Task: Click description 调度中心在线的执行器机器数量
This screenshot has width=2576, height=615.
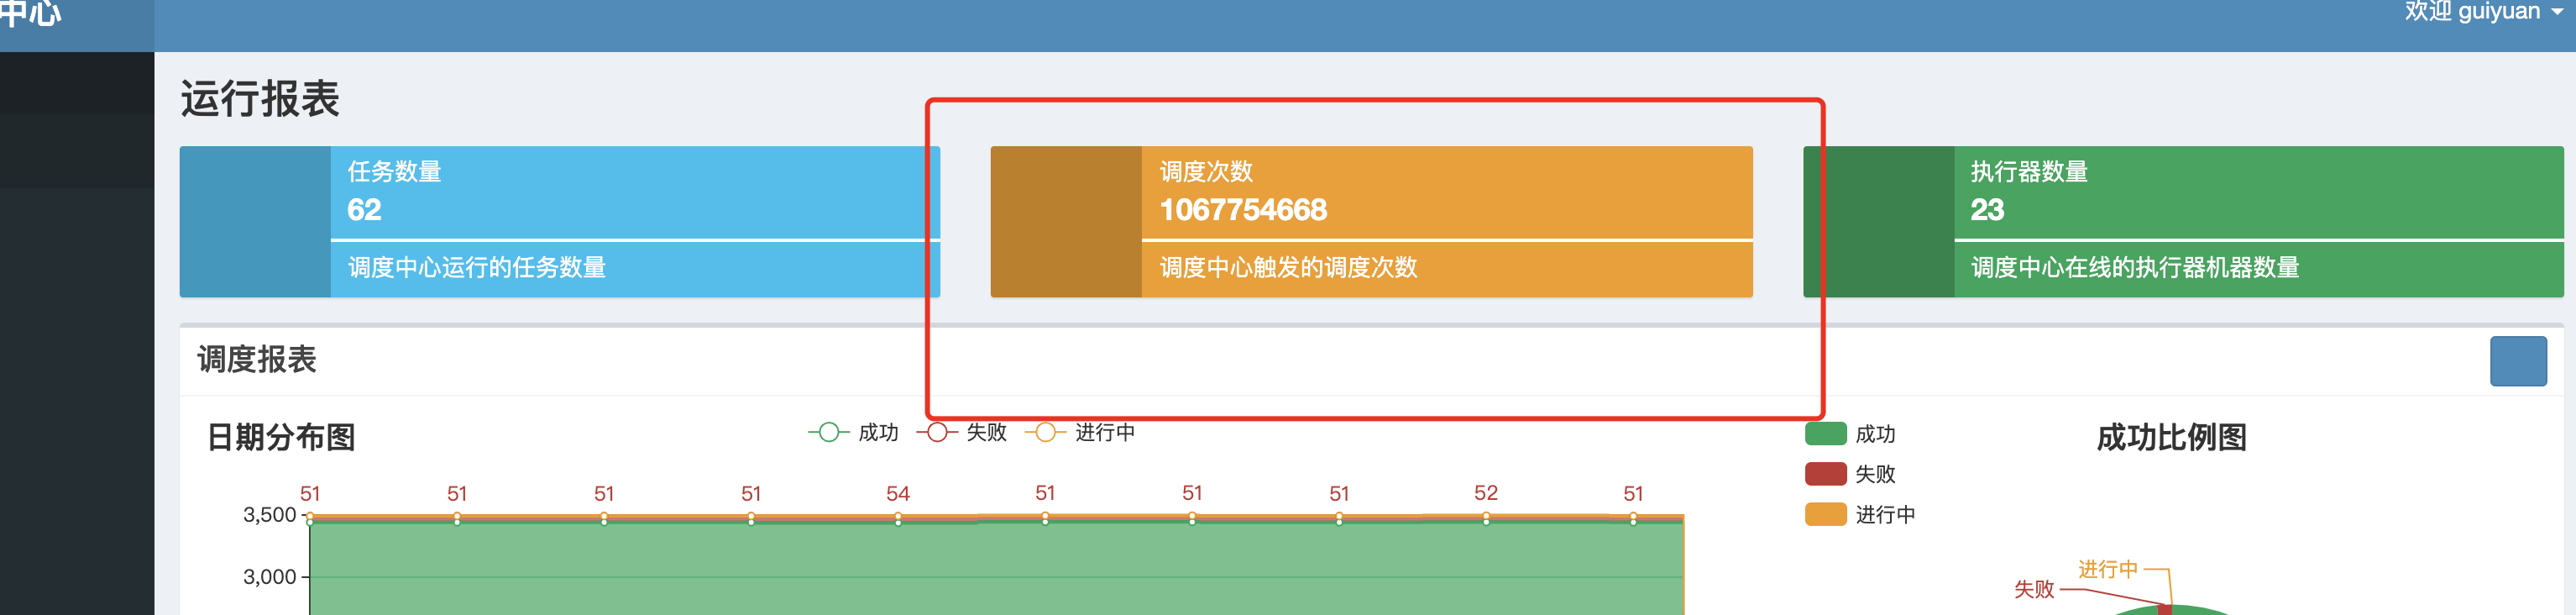Action: tap(2135, 267)
